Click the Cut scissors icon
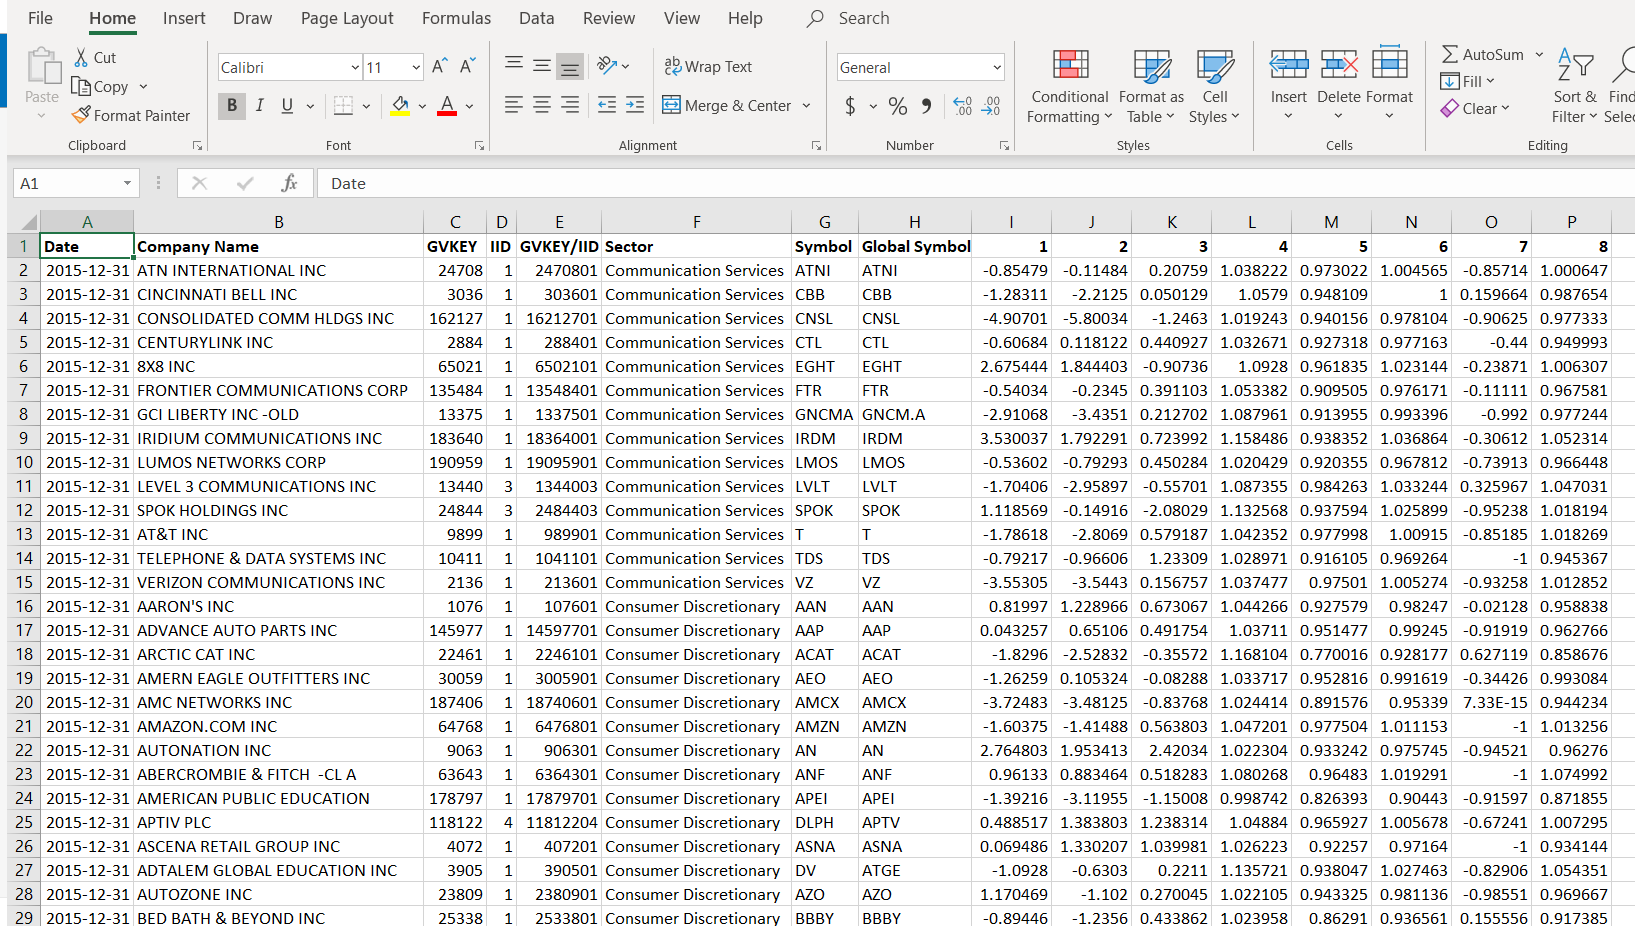The width and height of the screenshot is (1635, 926). [x=81, y=57]
